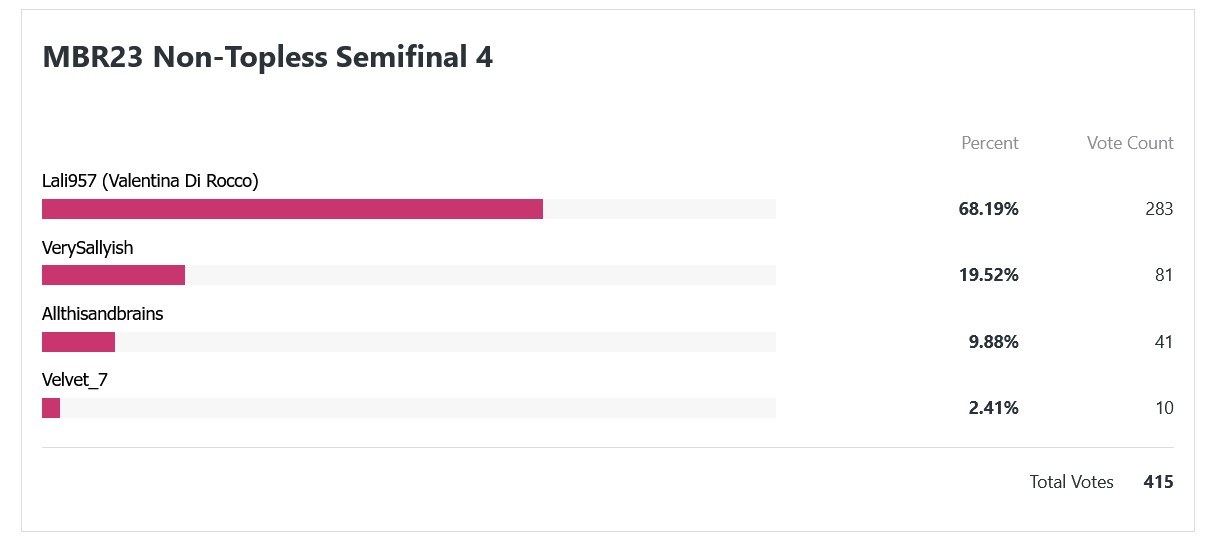Click the 41 vote count
Image resolution: width=1213 pixels, height=540 pixels.
1164,342
